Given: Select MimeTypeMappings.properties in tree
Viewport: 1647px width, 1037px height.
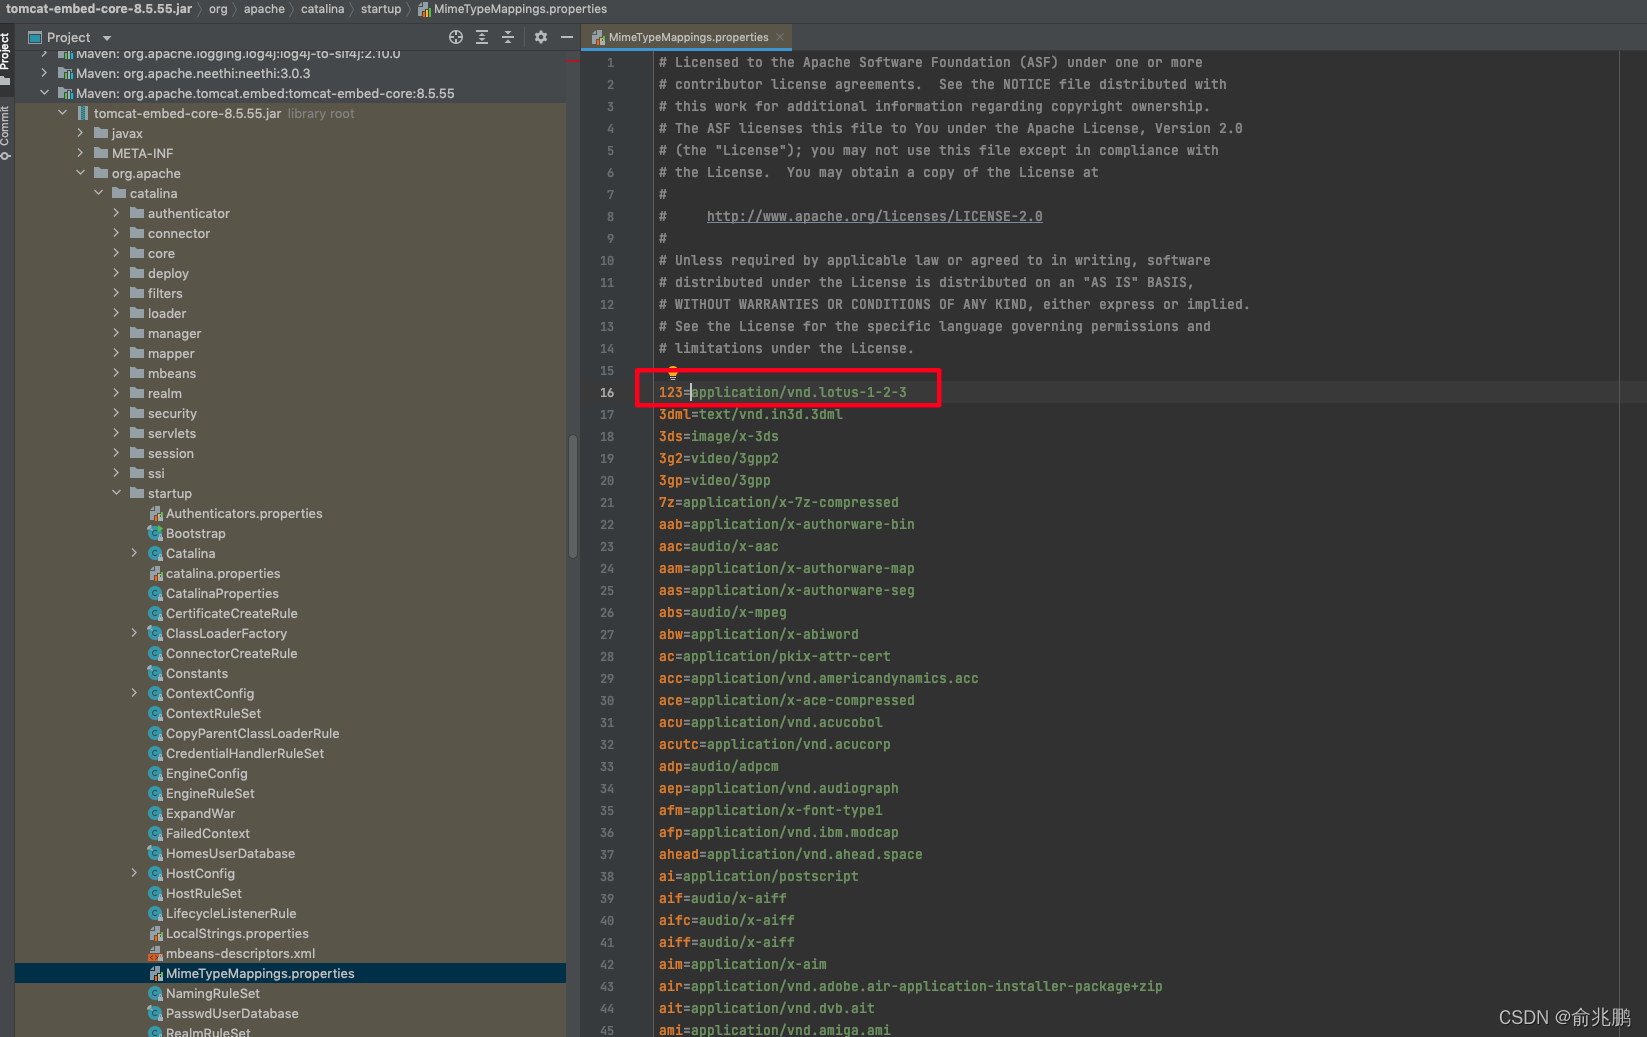Looking at the screenshot, I should (260, 973).
